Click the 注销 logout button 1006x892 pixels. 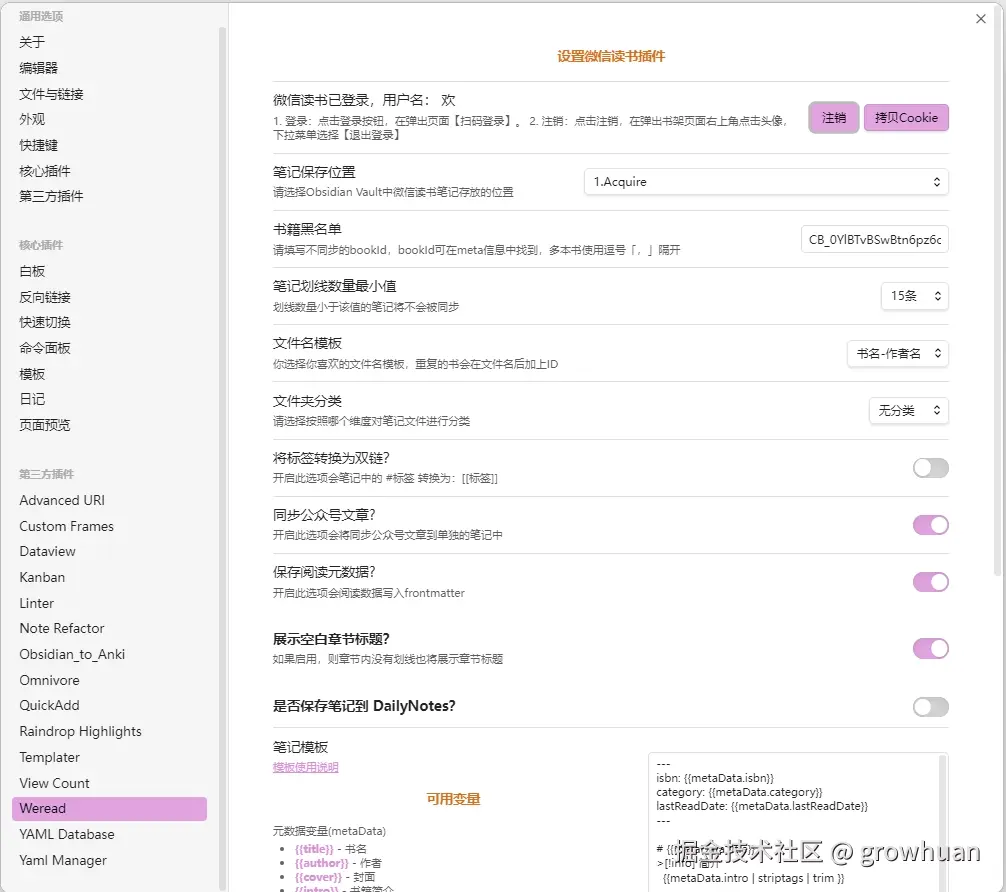(x=833, y=118)
